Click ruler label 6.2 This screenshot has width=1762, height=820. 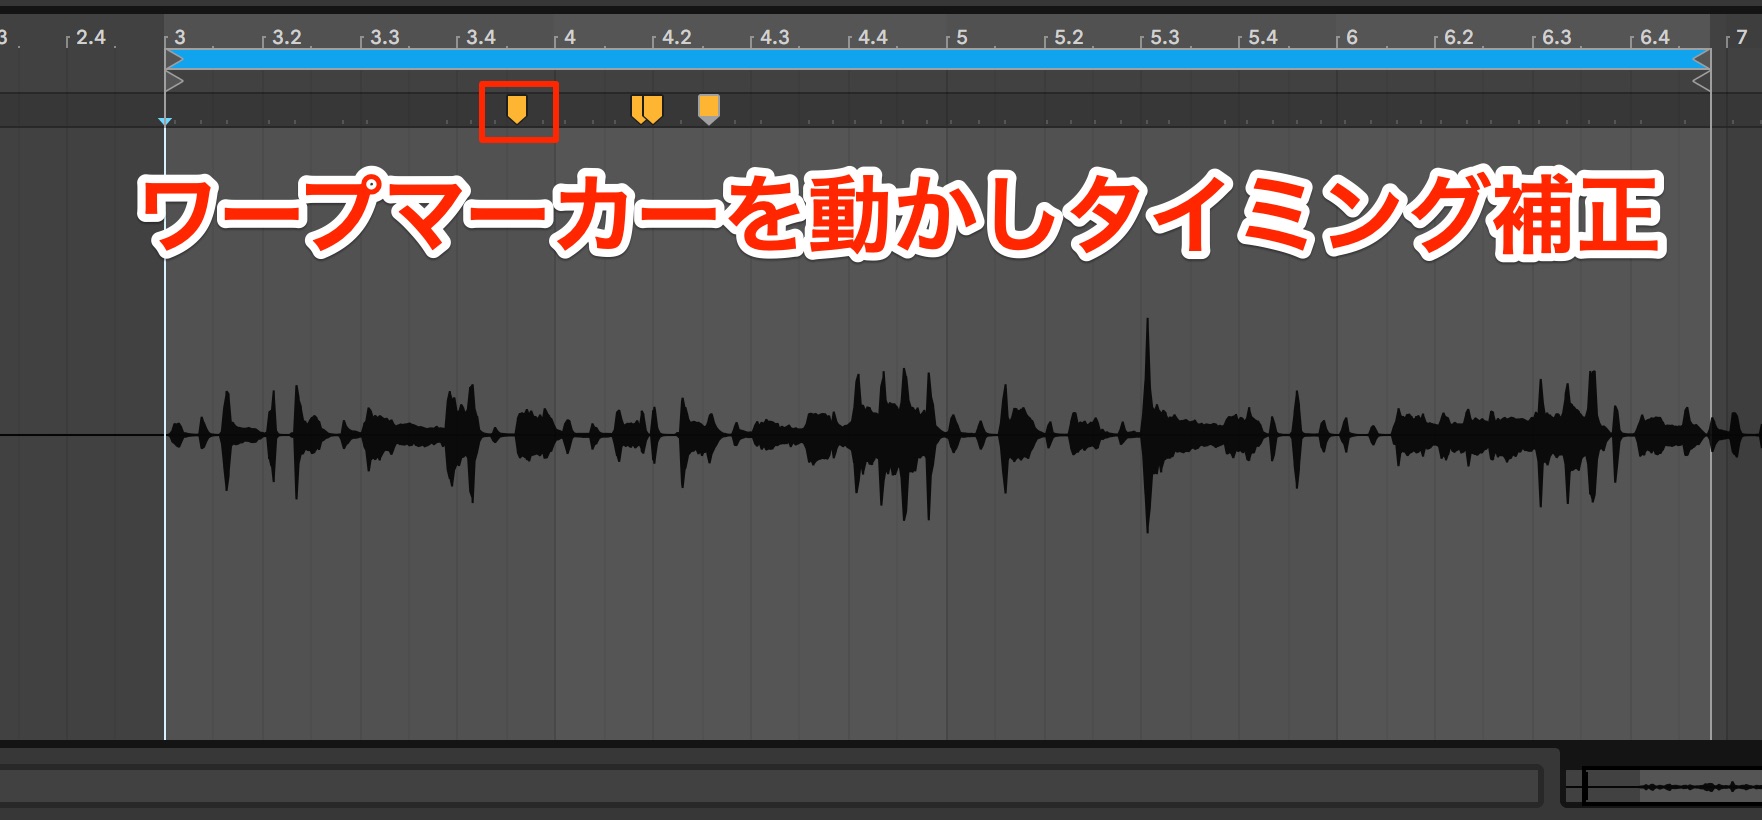(x=1459, y=37)
